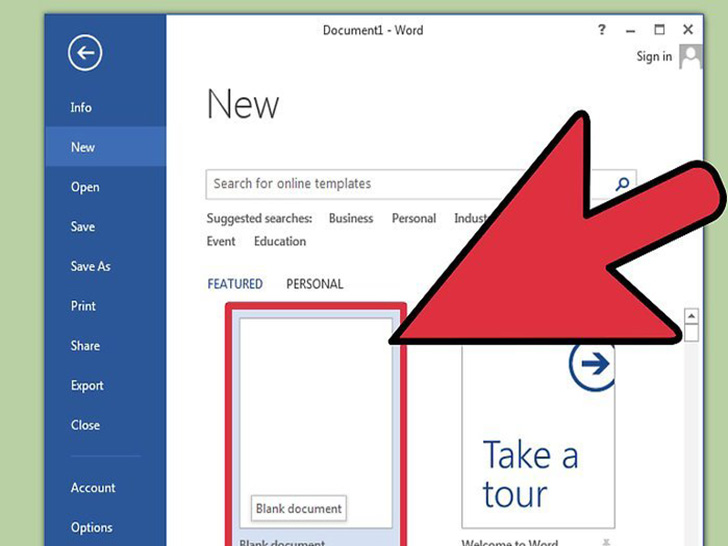Go to the Open page
Viewport: 728px width, 546px height.
click(x=85, y=187)
